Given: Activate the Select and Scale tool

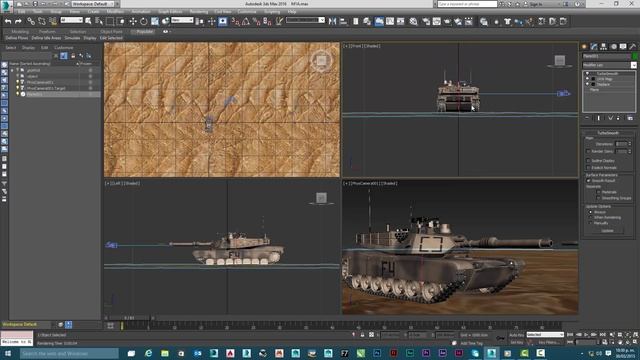Looking at the screenshot, I should [155, 21].
